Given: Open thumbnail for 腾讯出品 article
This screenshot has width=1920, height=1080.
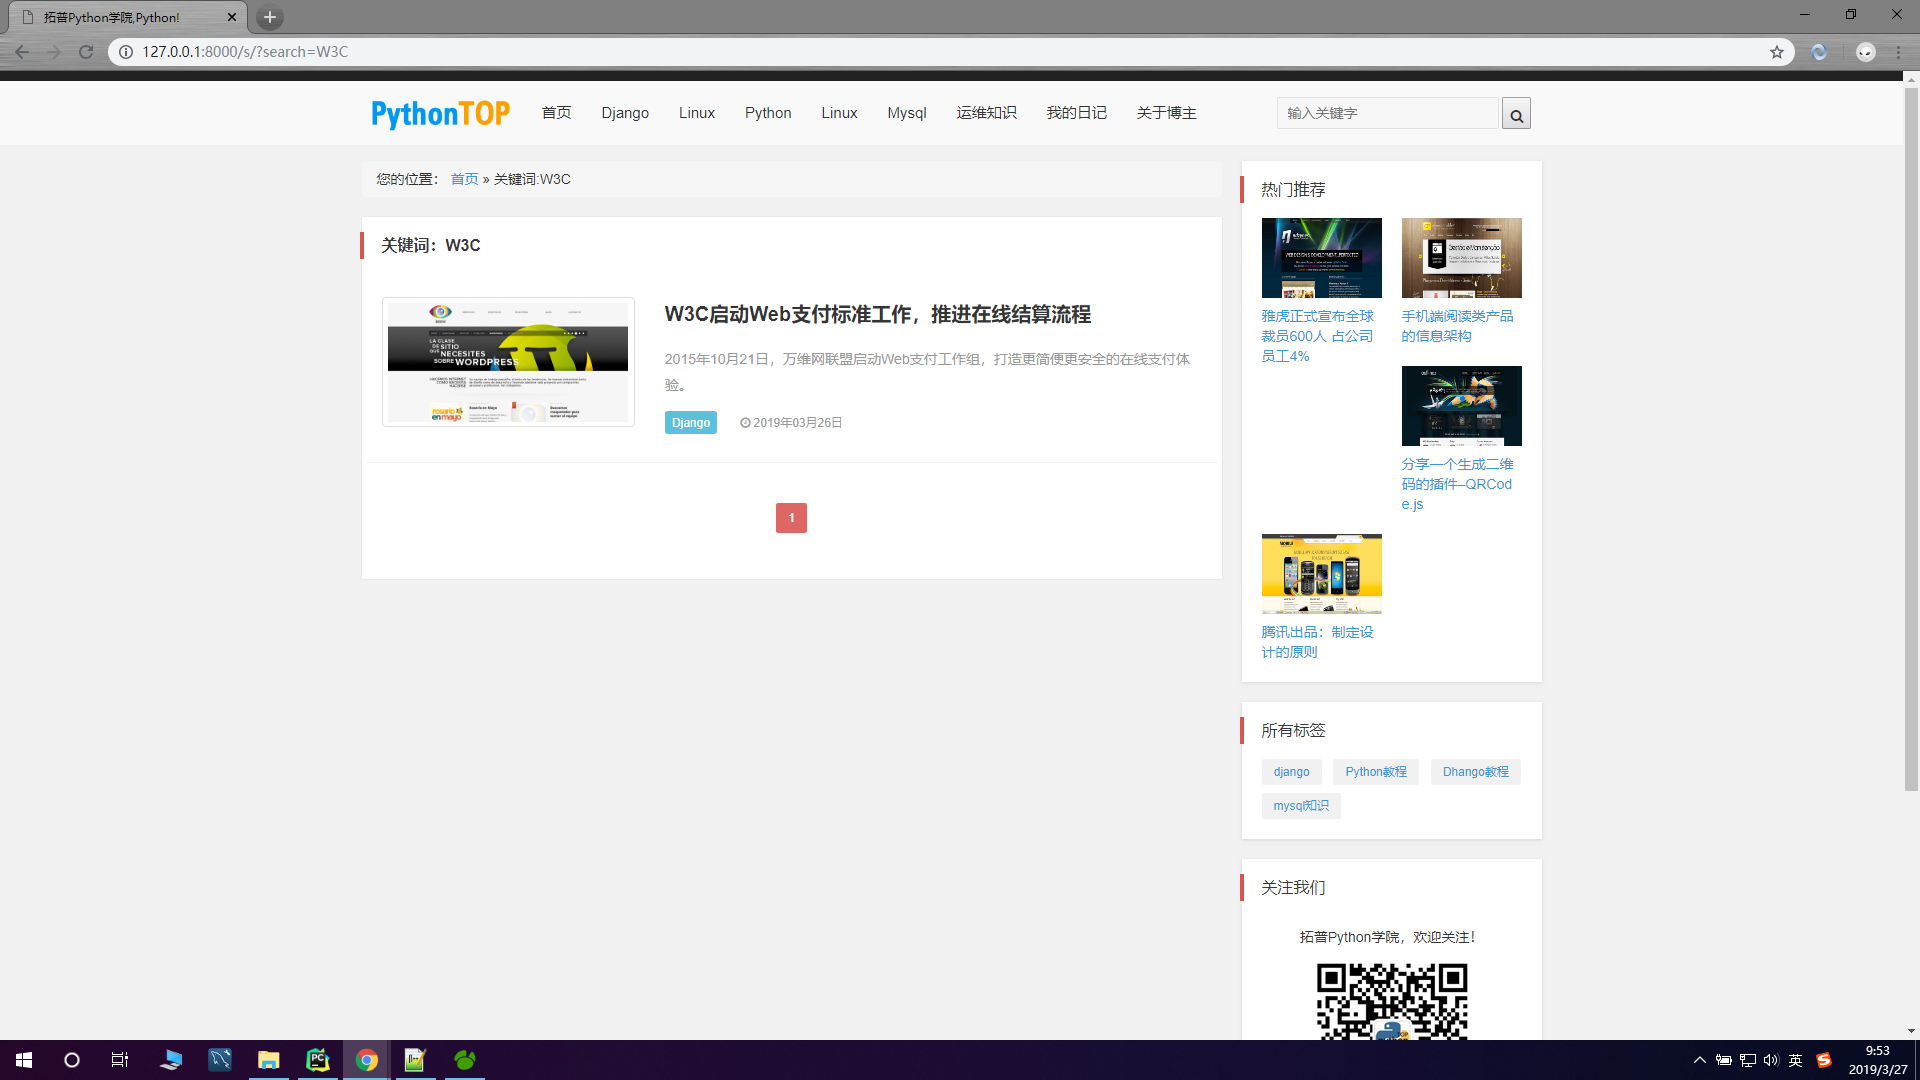Looking at the screenshot, I should 1321,574.
